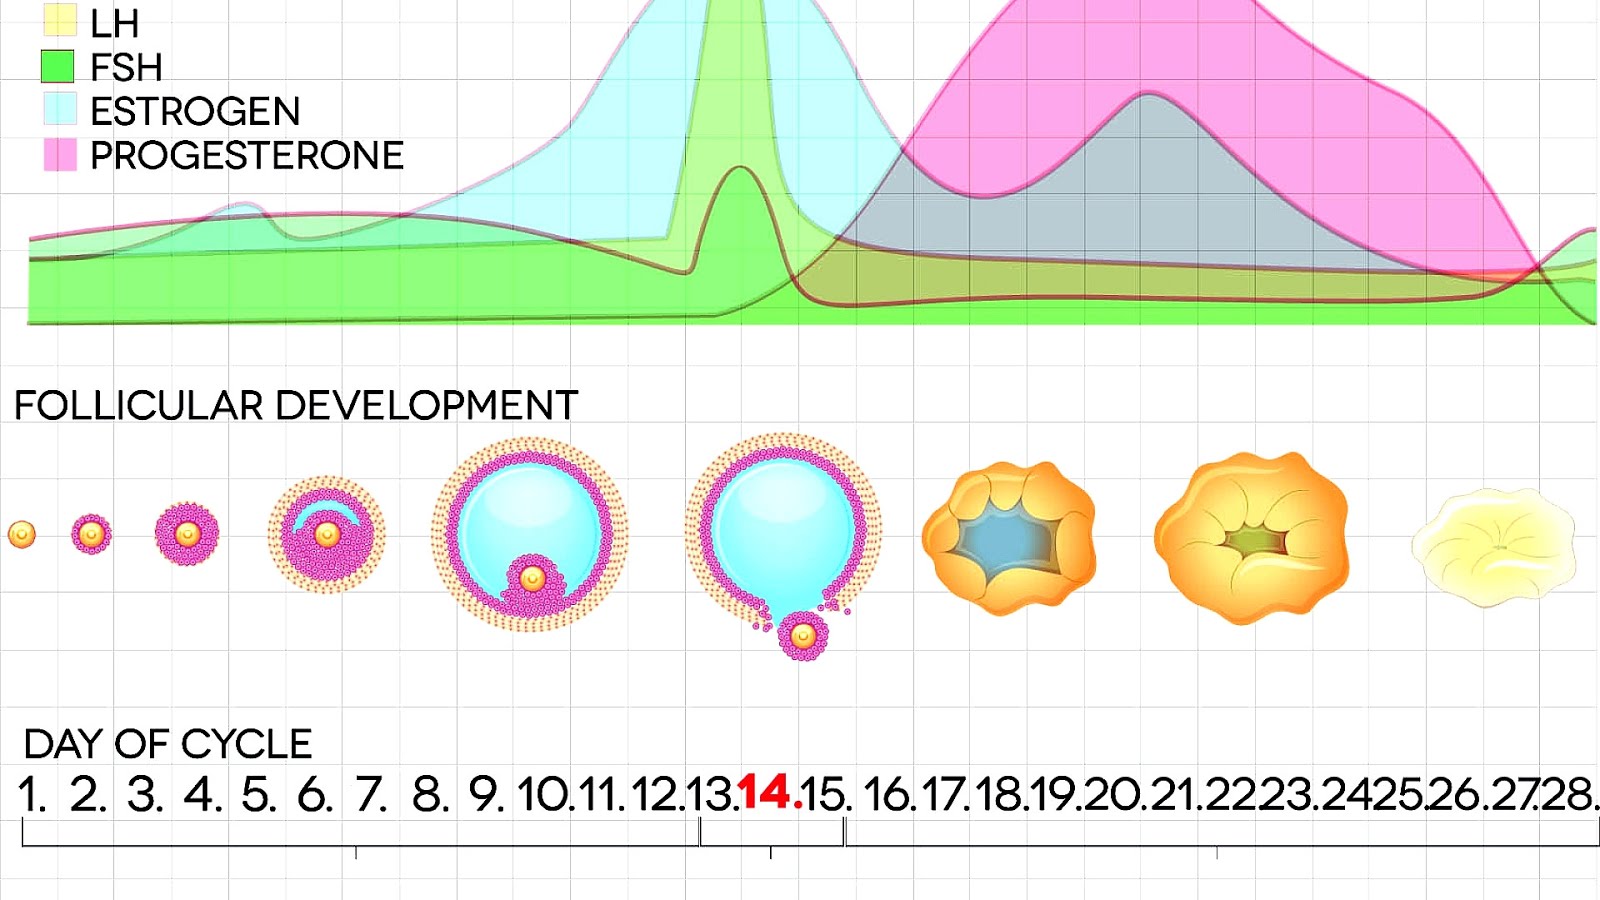The height and width of the screenshot is (900, 1600).
Task: Click day 7 on the cycle axis
Action: coord(371,795)
